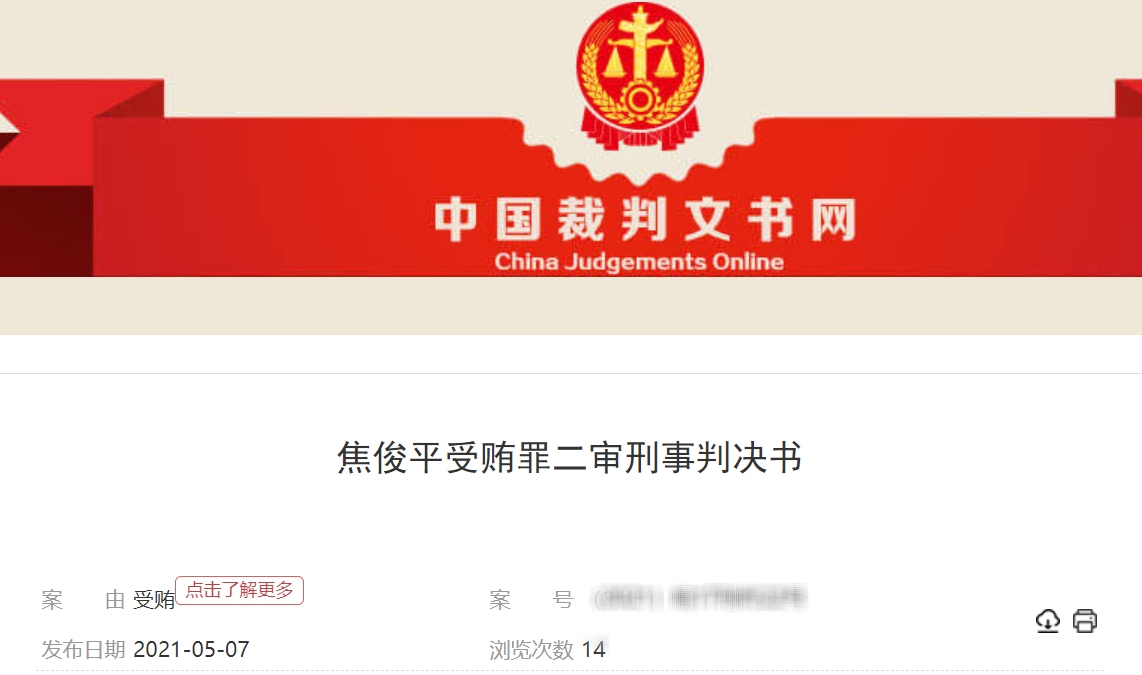Click the dashed divider under metadata
Viewport: 1142px width, 675px height.
(x=570, y=671)
